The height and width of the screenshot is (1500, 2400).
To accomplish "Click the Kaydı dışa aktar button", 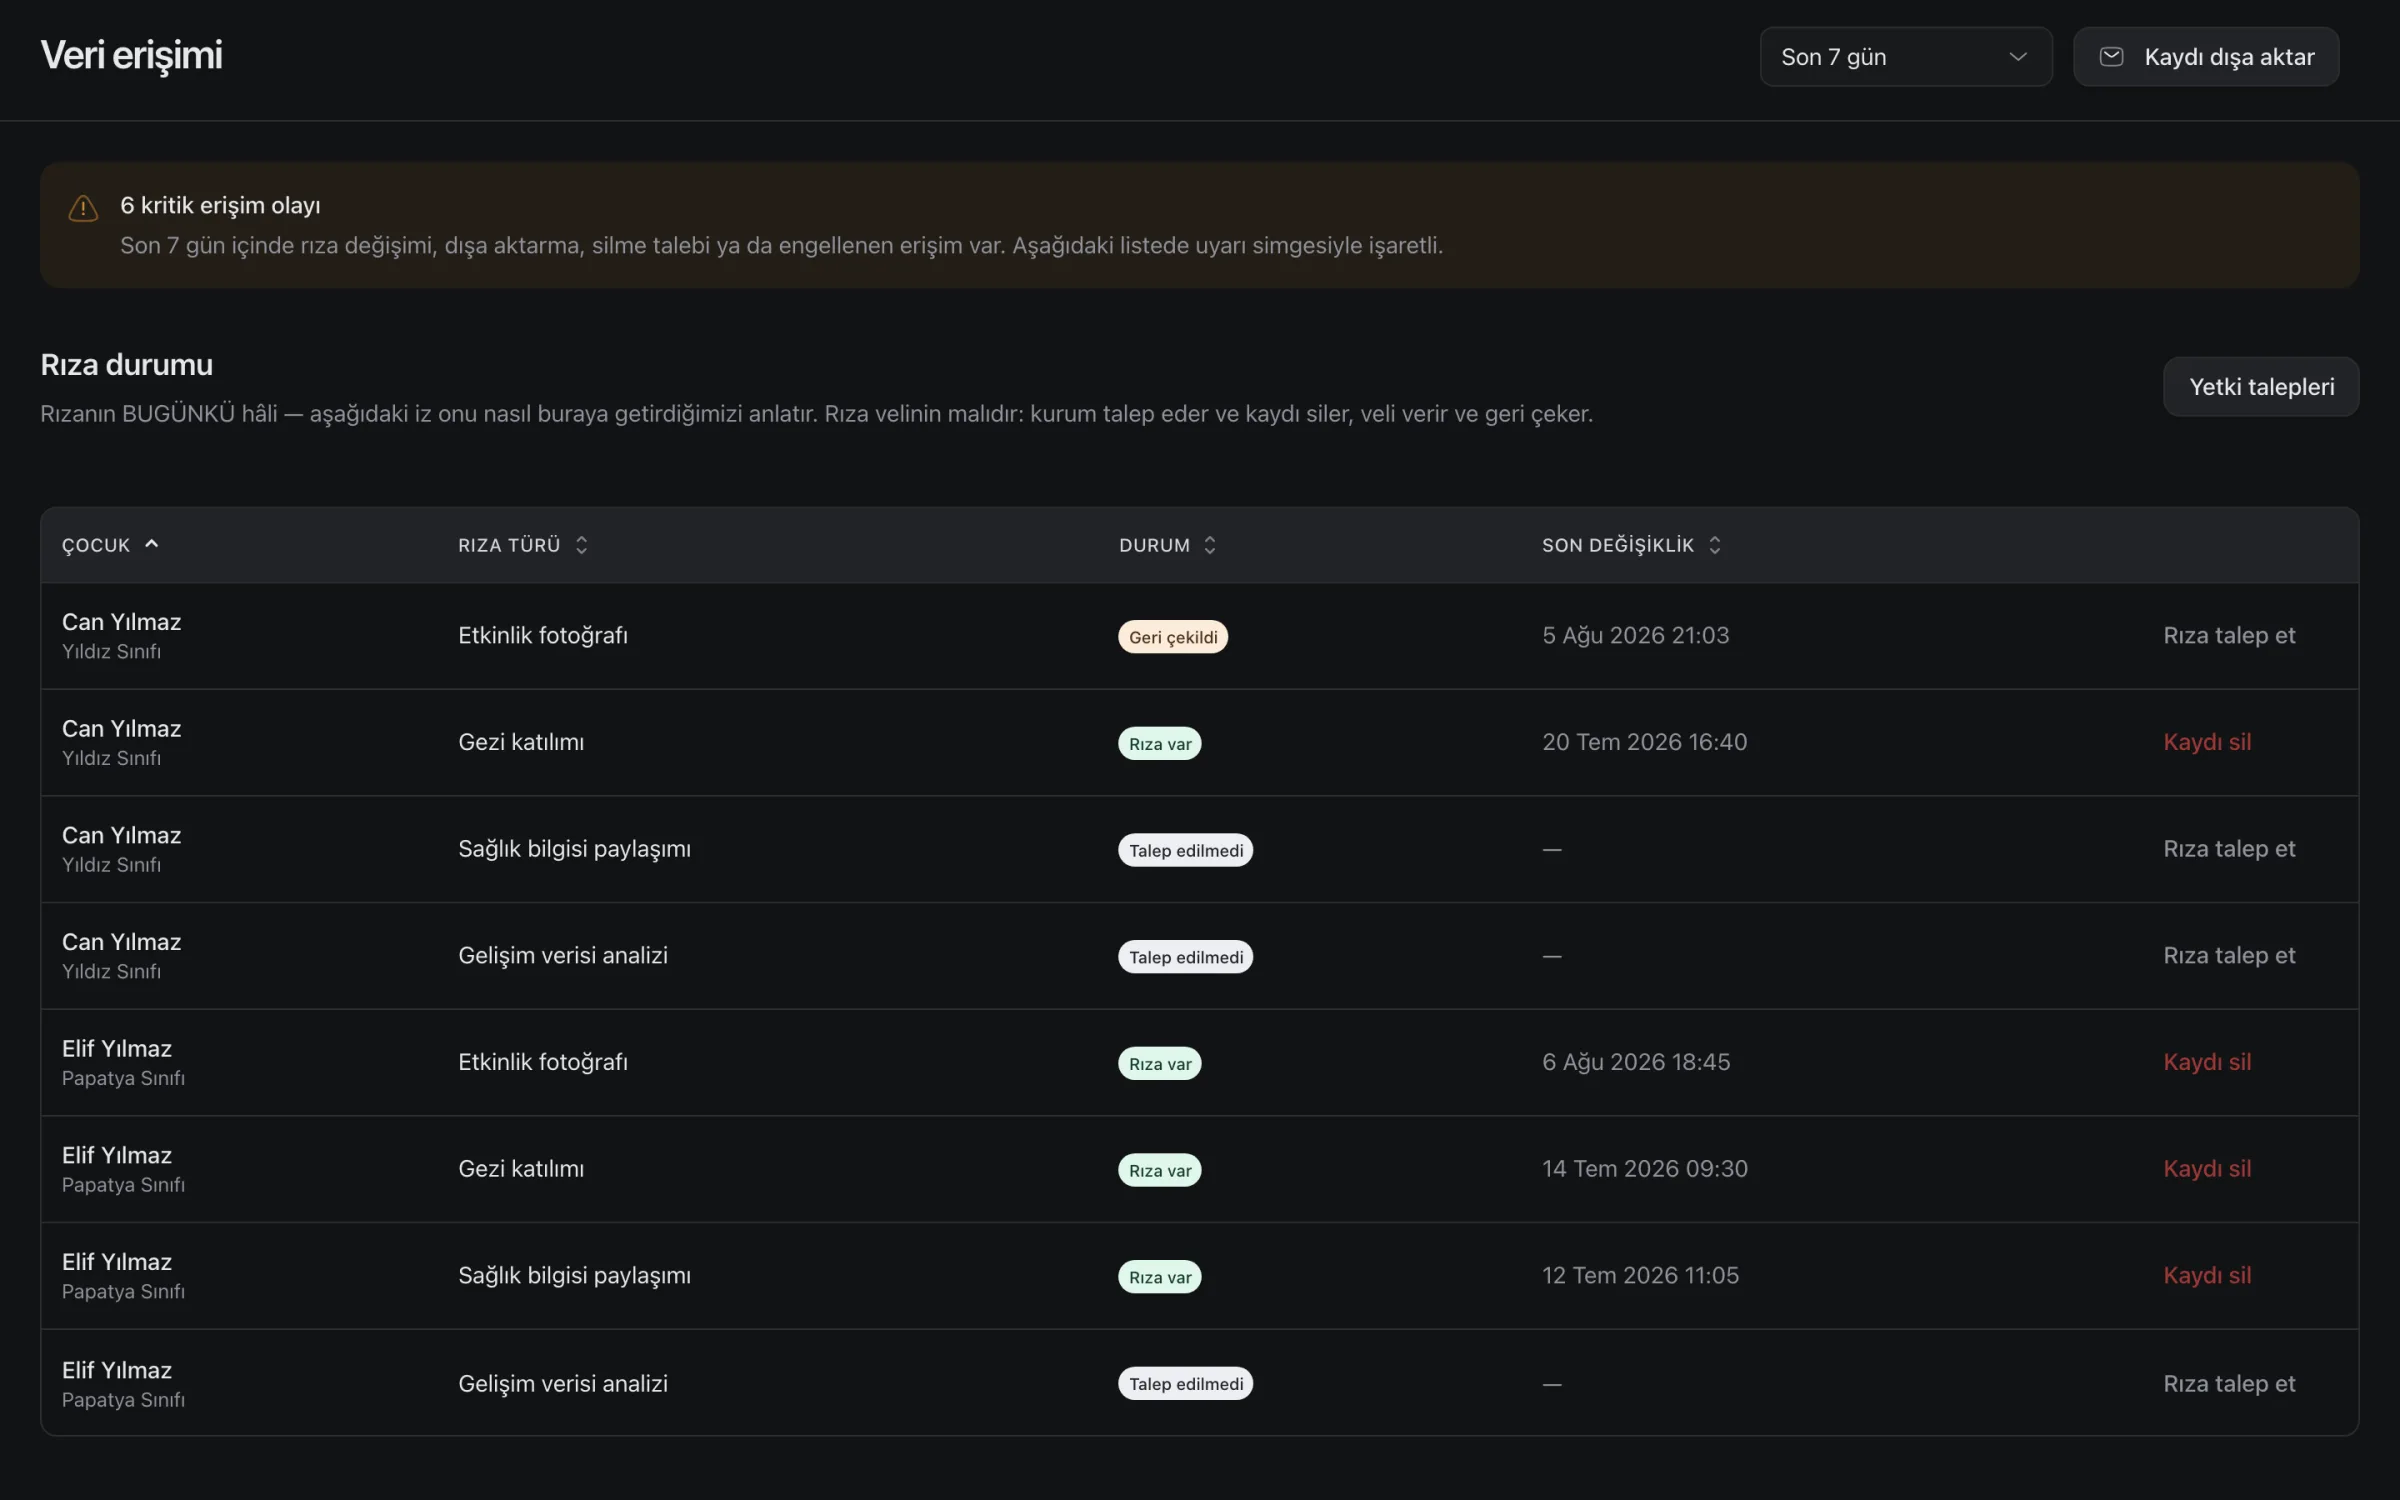I will [x=2206, y=57].
